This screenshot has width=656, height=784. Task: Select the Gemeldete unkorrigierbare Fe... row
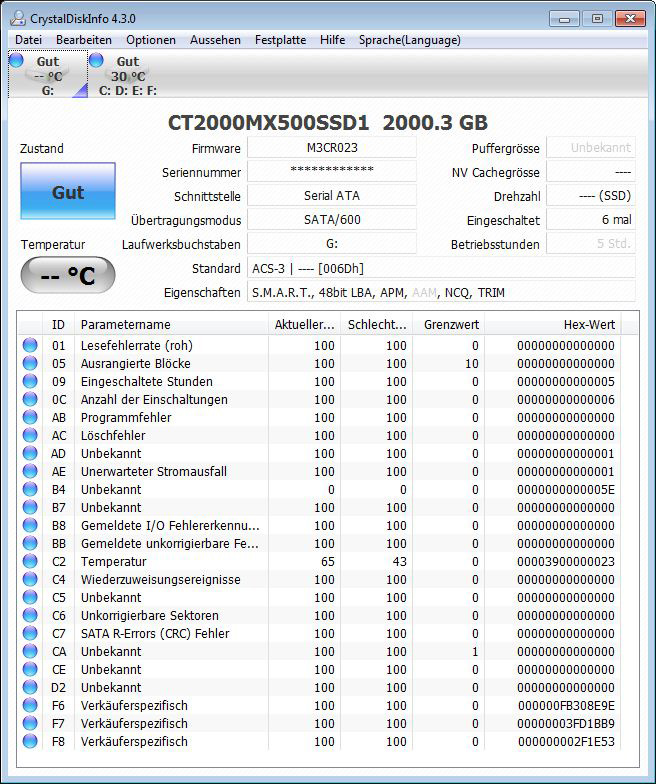click(320, 543)
